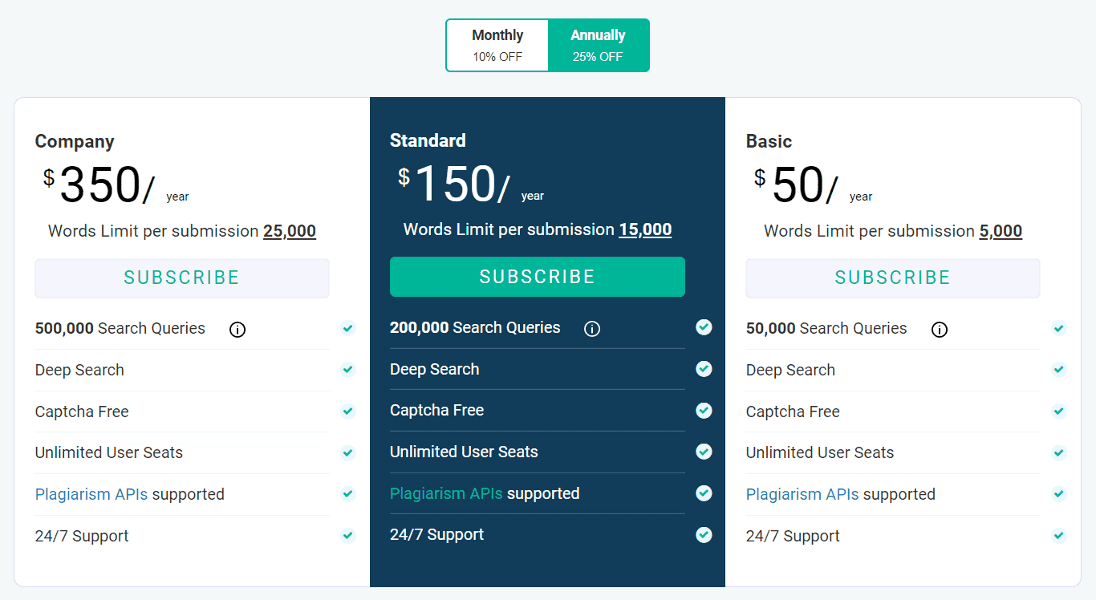Click info icon beside 200,000 Search Queries
Screen dimensions: 1096x600
pyautogui.click(x=592, y=328)
